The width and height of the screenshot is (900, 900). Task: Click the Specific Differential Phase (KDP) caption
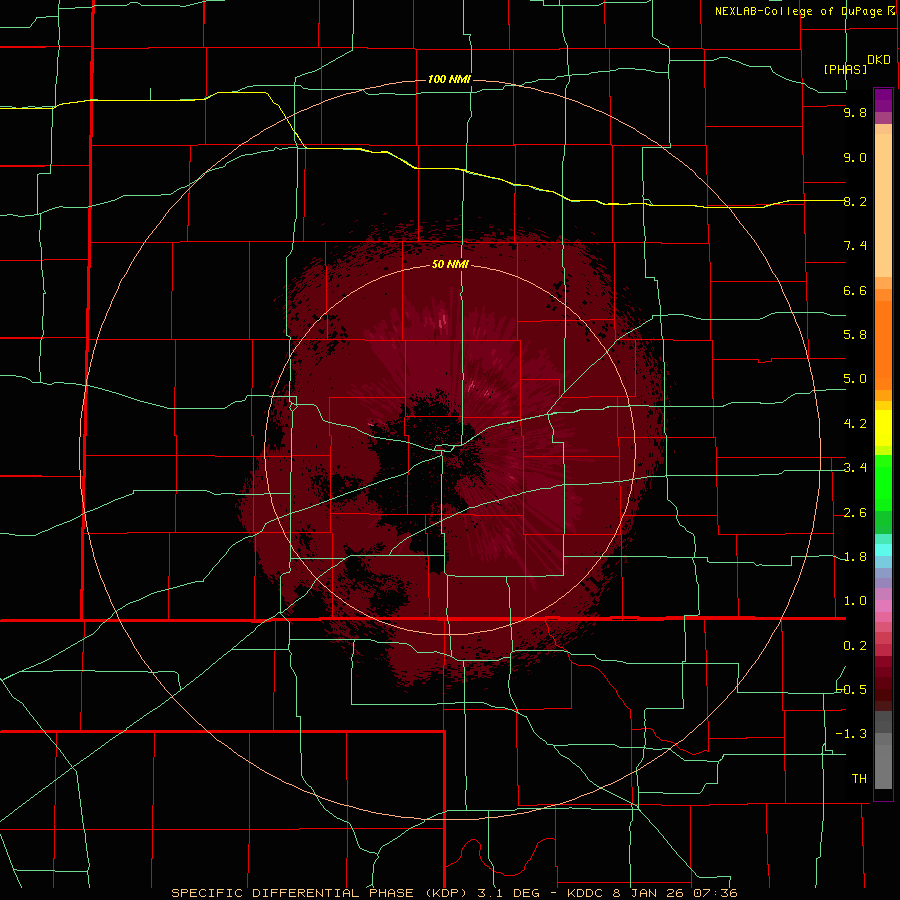pos(454,893)
